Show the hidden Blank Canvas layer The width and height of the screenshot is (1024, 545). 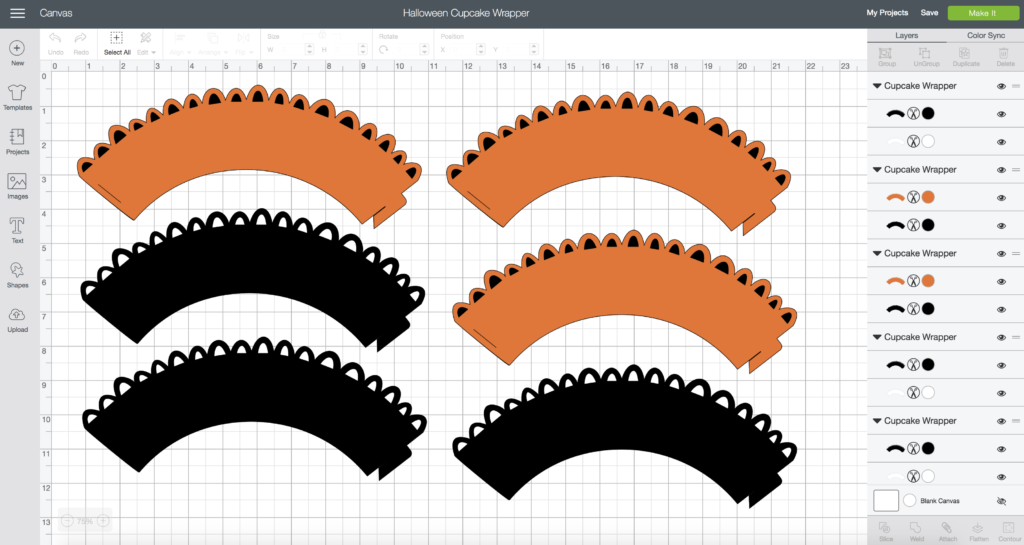coord(1001,501)
